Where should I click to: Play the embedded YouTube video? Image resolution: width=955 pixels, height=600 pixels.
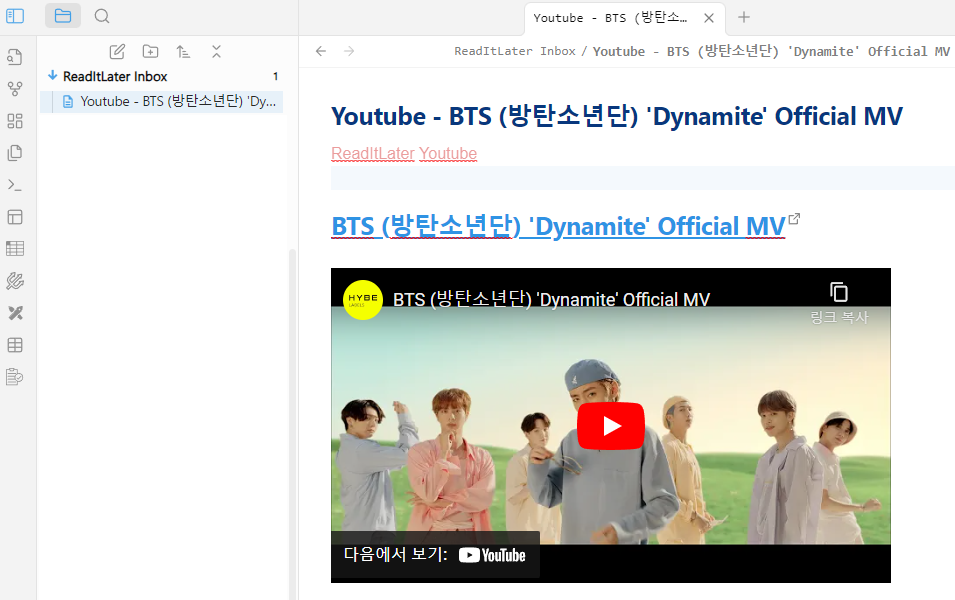610,426
